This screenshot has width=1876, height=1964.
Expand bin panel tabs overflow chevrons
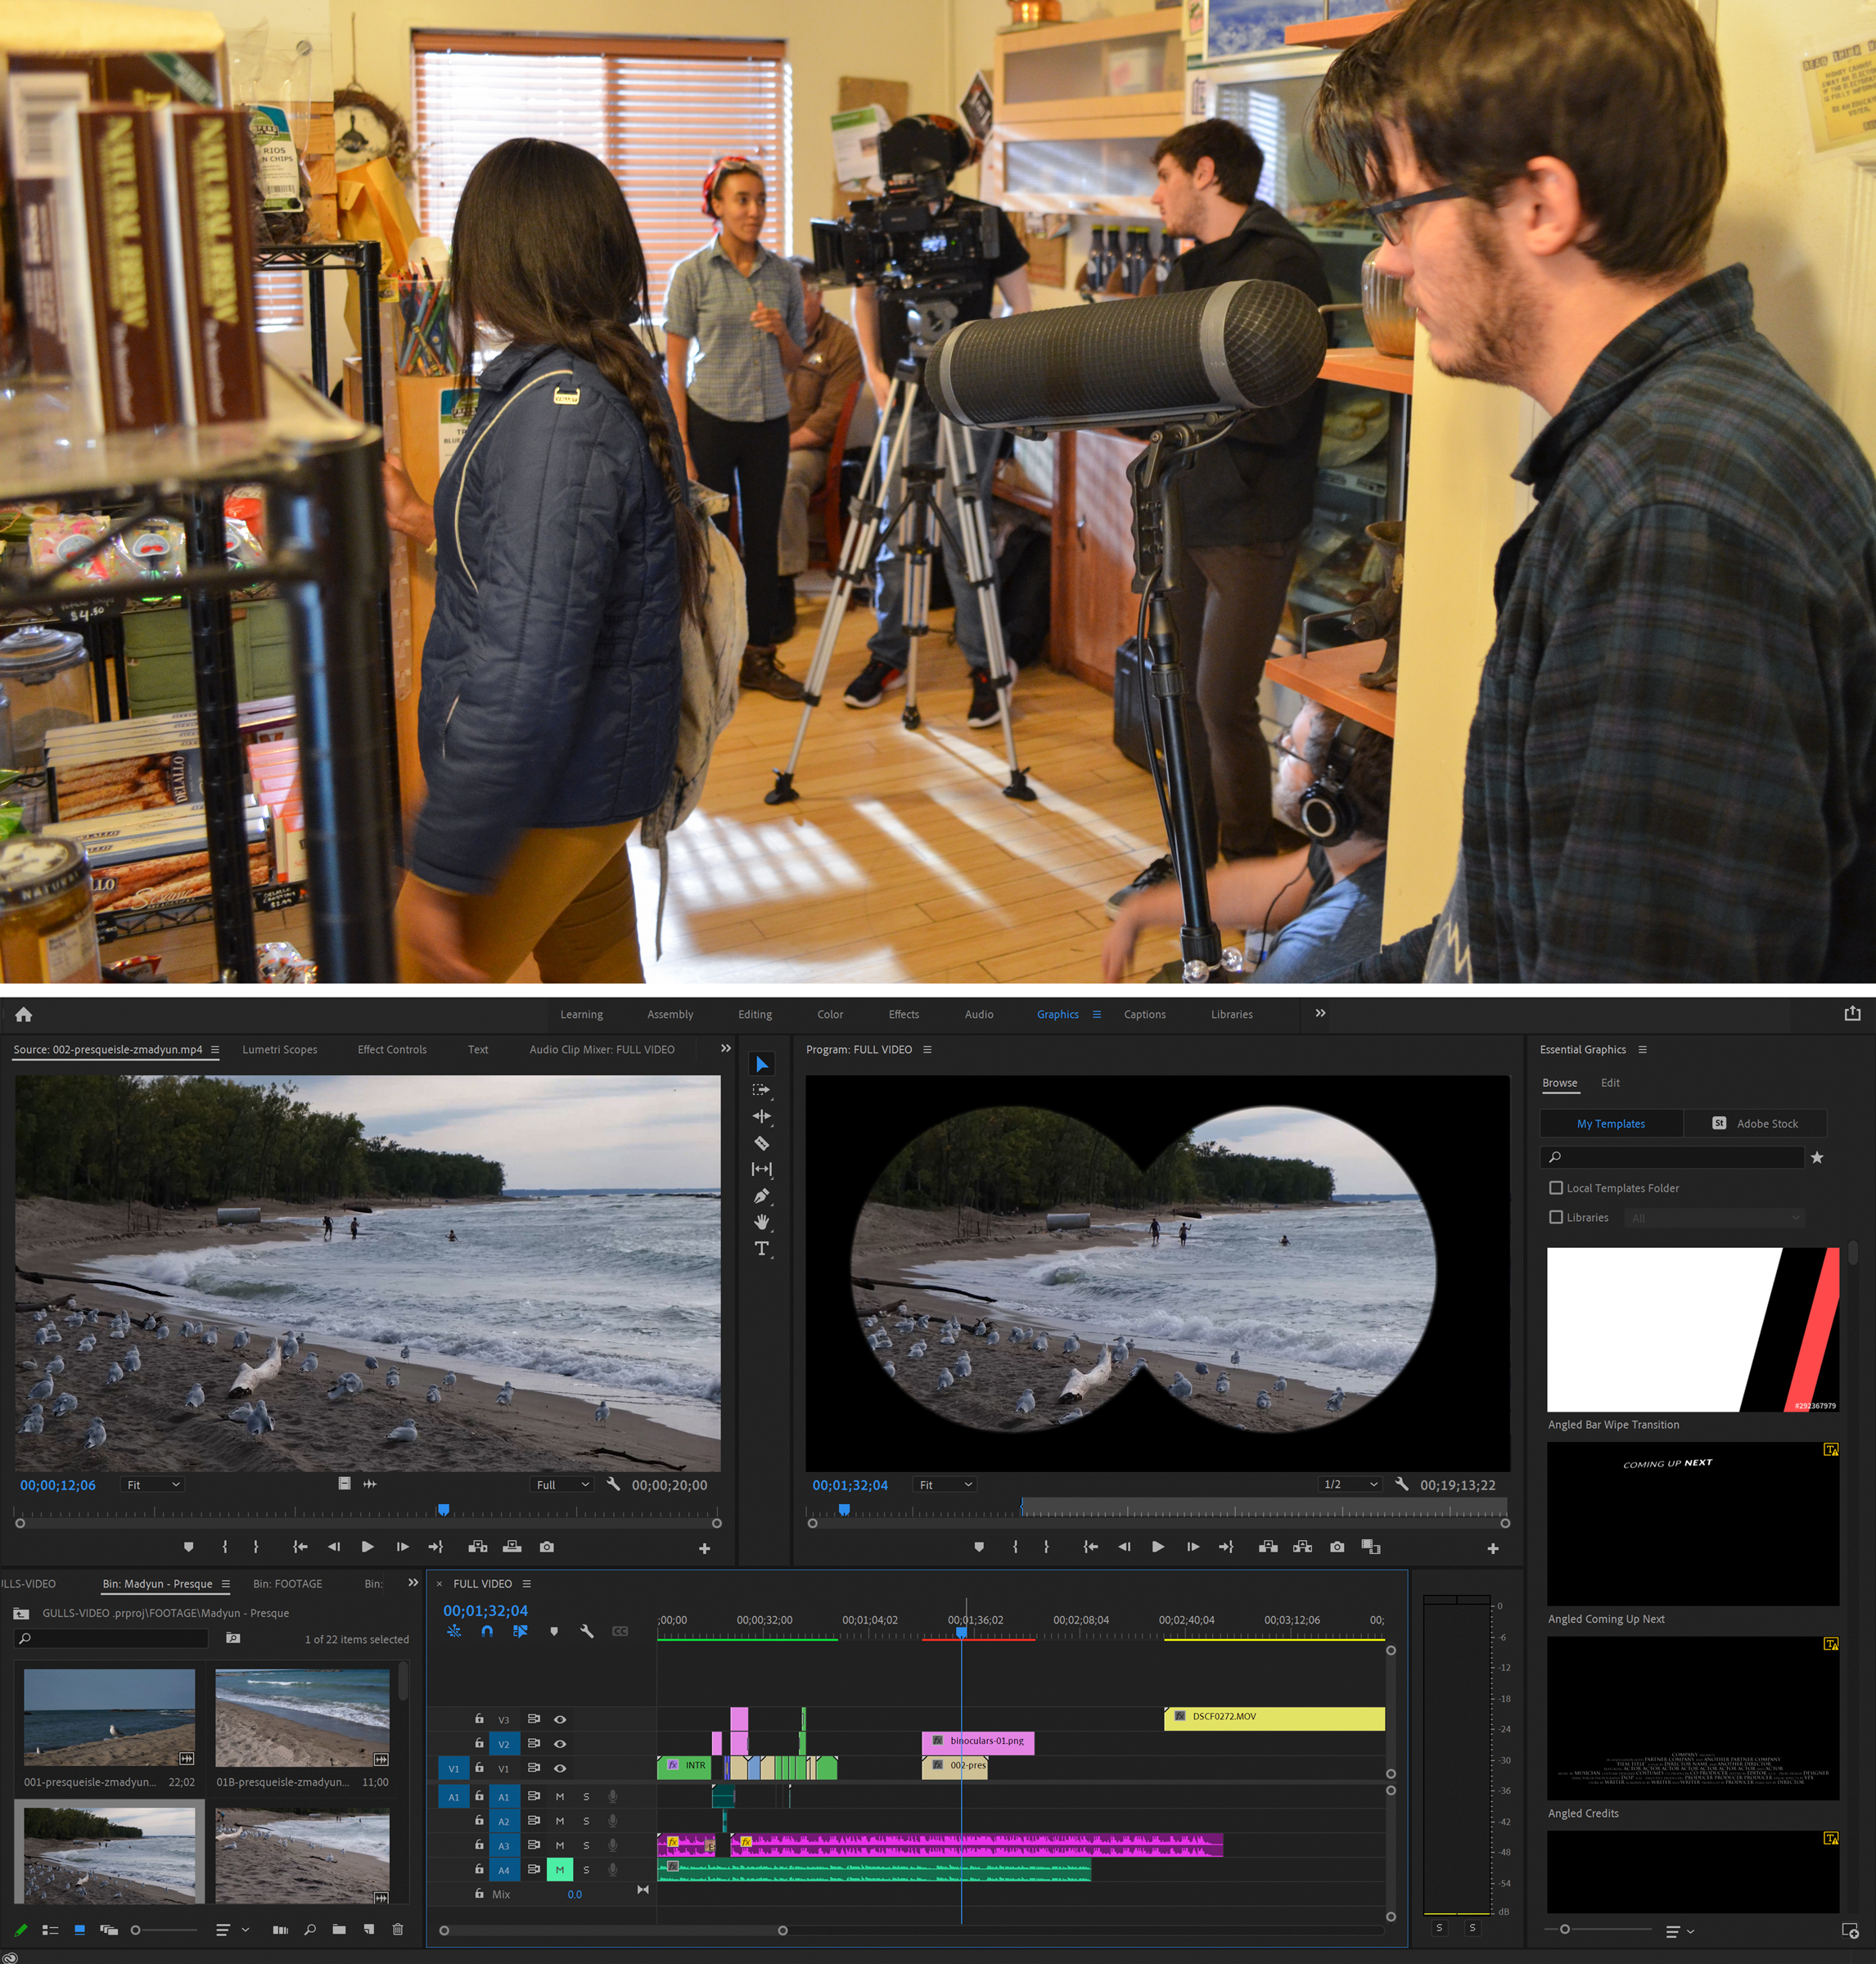pos(413,1583)
